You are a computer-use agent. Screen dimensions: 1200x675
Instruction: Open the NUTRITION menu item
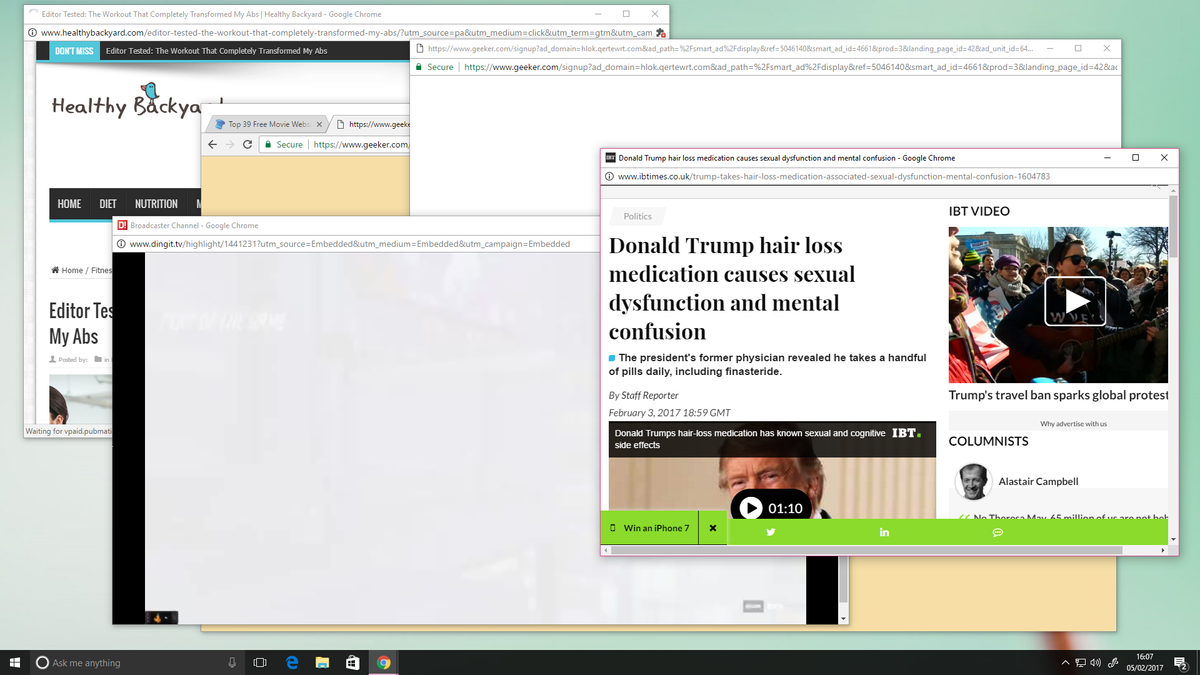pyautogui.click(x=156, y=204)
